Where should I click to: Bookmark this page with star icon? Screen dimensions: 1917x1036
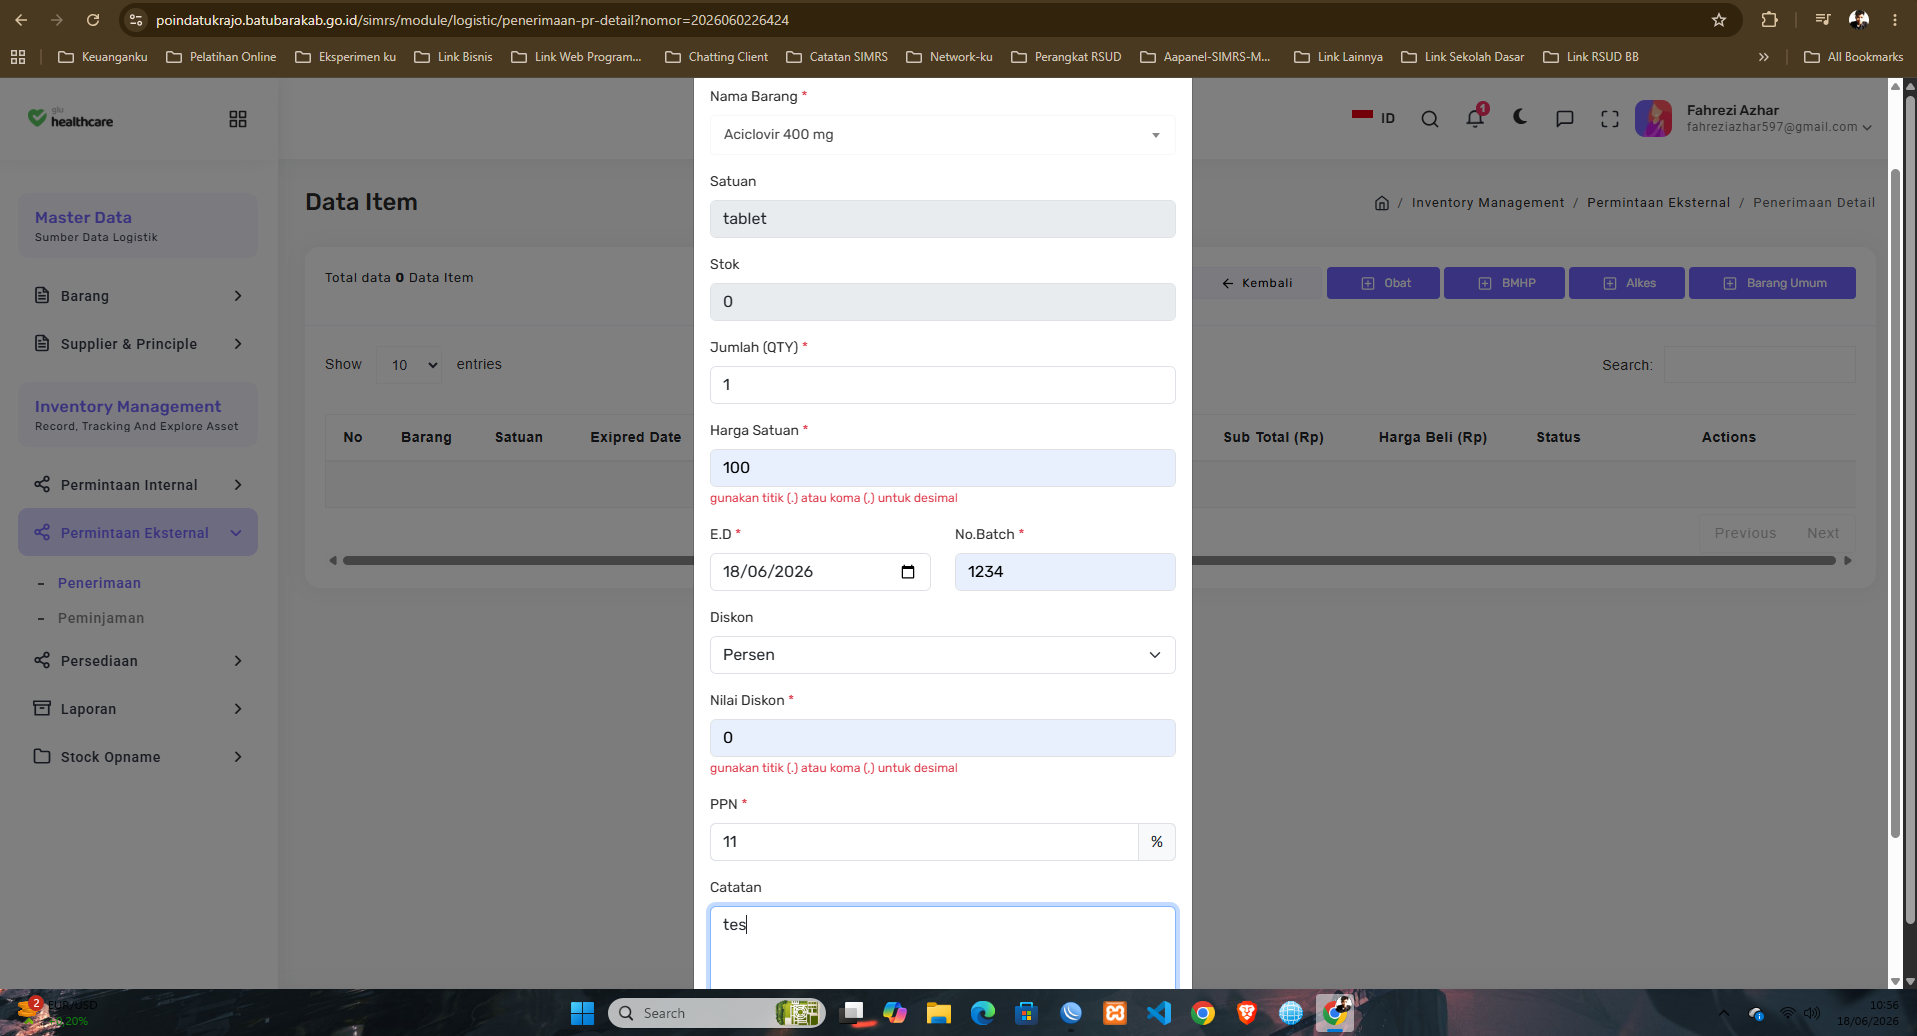(1719, 20)
